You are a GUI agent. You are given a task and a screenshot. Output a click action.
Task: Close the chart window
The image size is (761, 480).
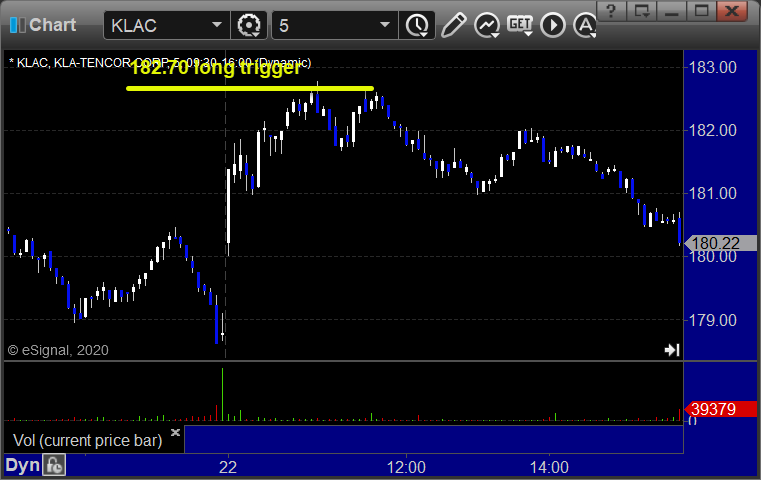pyautogui.click(x=731, y=11)
